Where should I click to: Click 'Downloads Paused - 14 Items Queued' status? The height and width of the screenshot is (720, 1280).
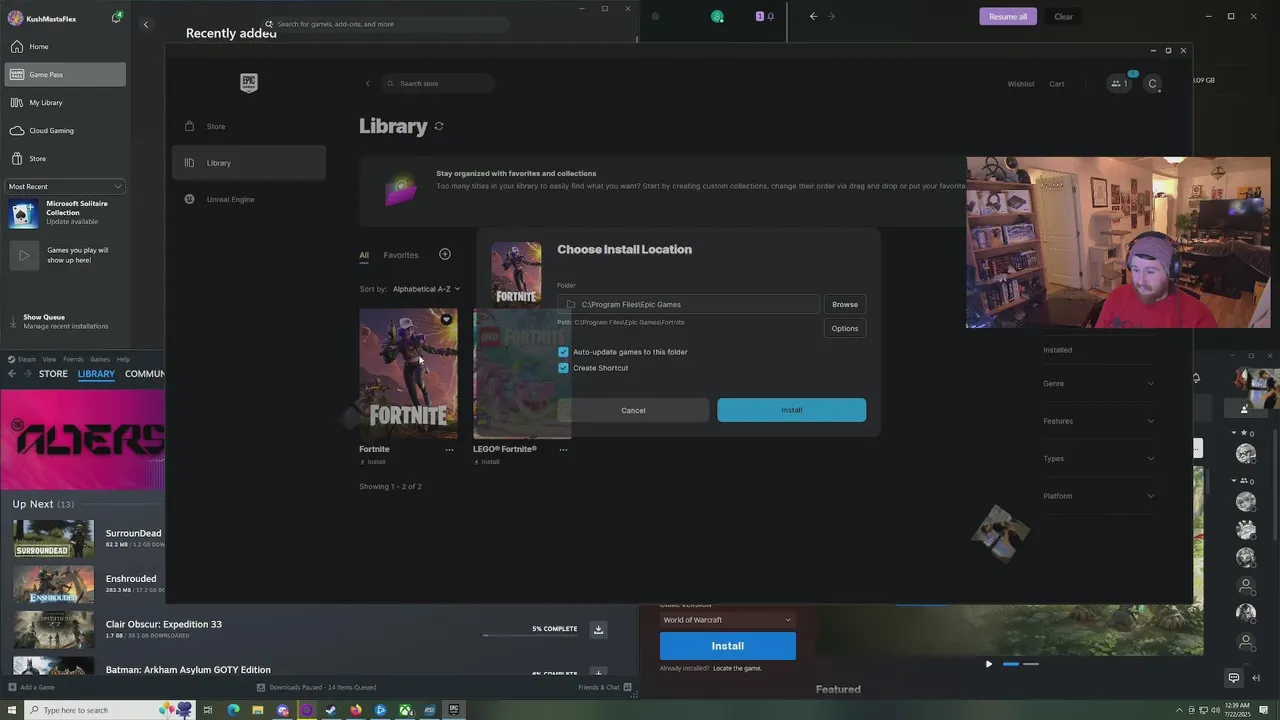(x=317, y=687)
